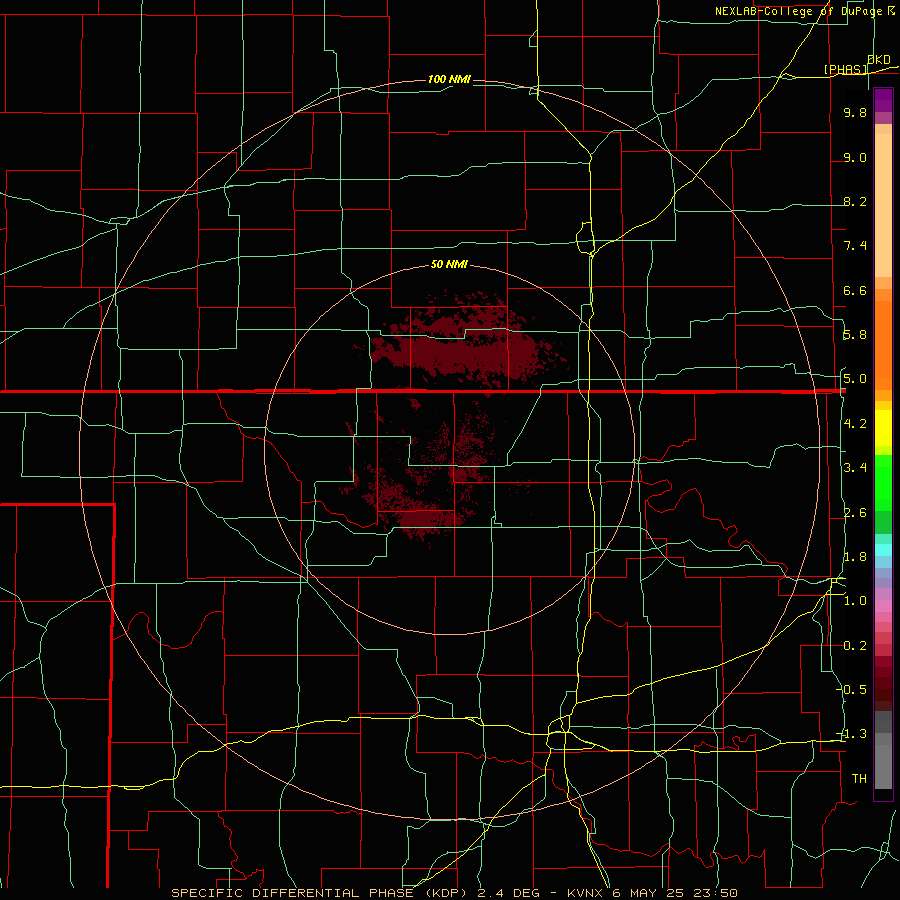
Task: Click the 9.0 value on the color scale
Action: [x=855, y=157]
